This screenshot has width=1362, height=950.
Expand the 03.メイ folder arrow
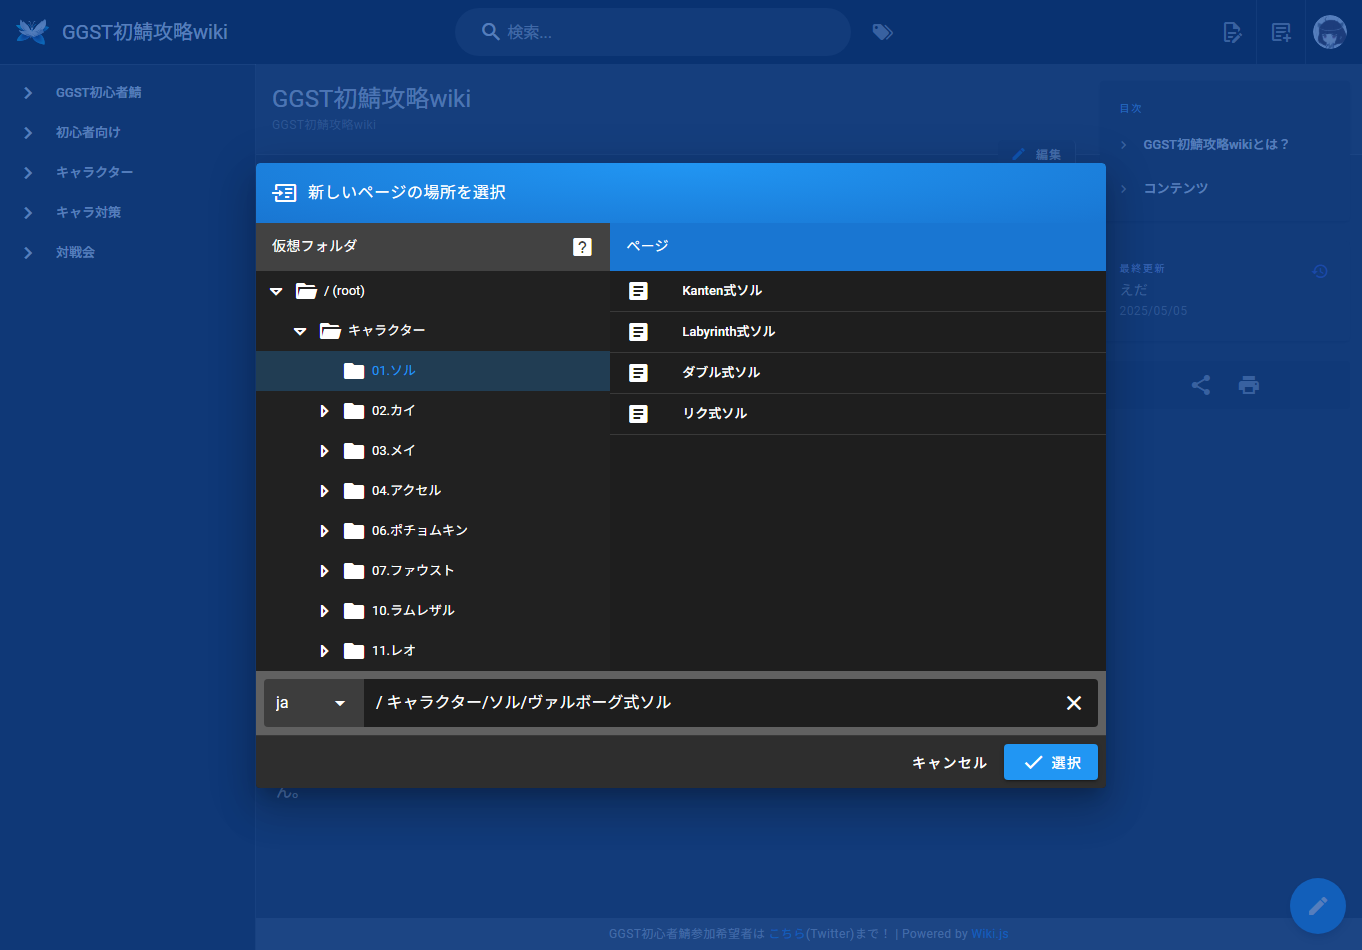tap(324, 451)
